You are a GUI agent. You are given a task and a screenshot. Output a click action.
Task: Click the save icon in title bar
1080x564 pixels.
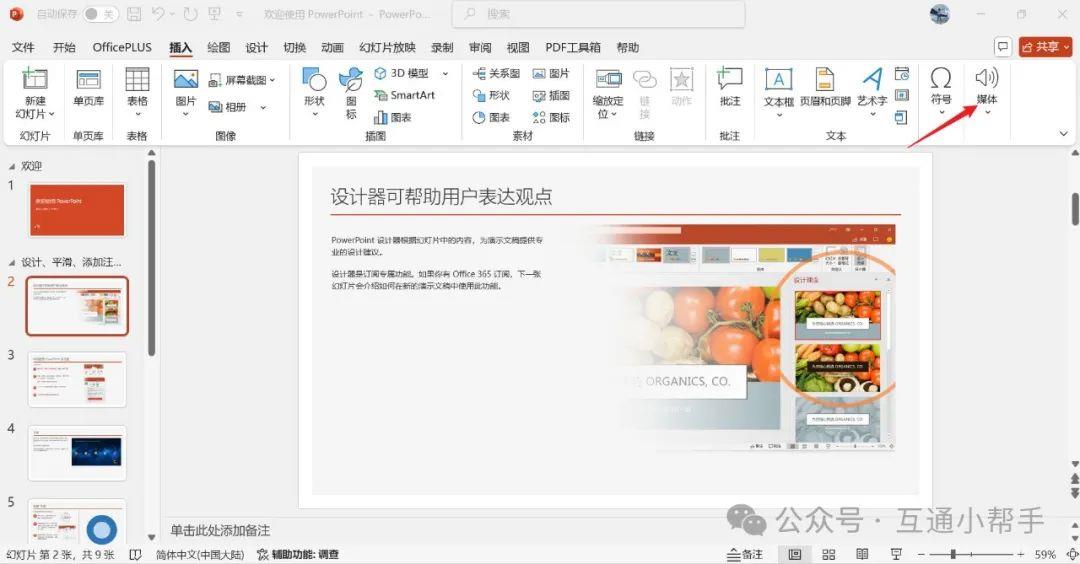tap(135, 14)
